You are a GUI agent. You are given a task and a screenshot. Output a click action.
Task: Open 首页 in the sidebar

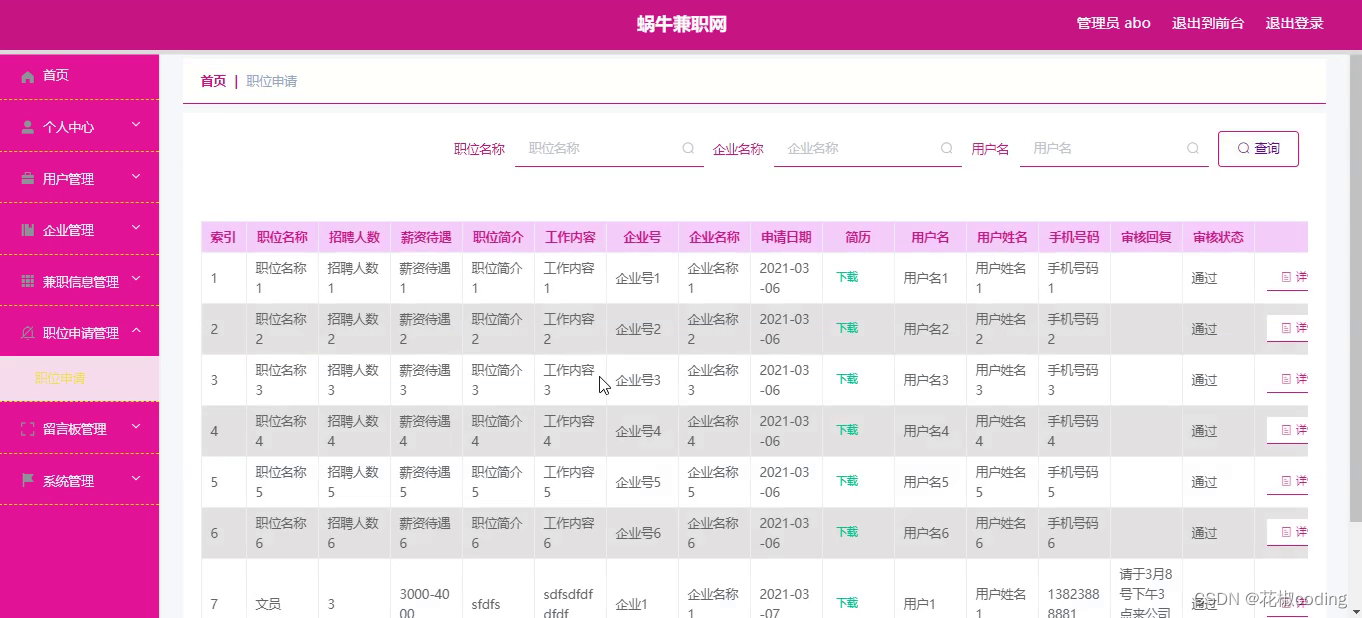click(x=79, y=76)
